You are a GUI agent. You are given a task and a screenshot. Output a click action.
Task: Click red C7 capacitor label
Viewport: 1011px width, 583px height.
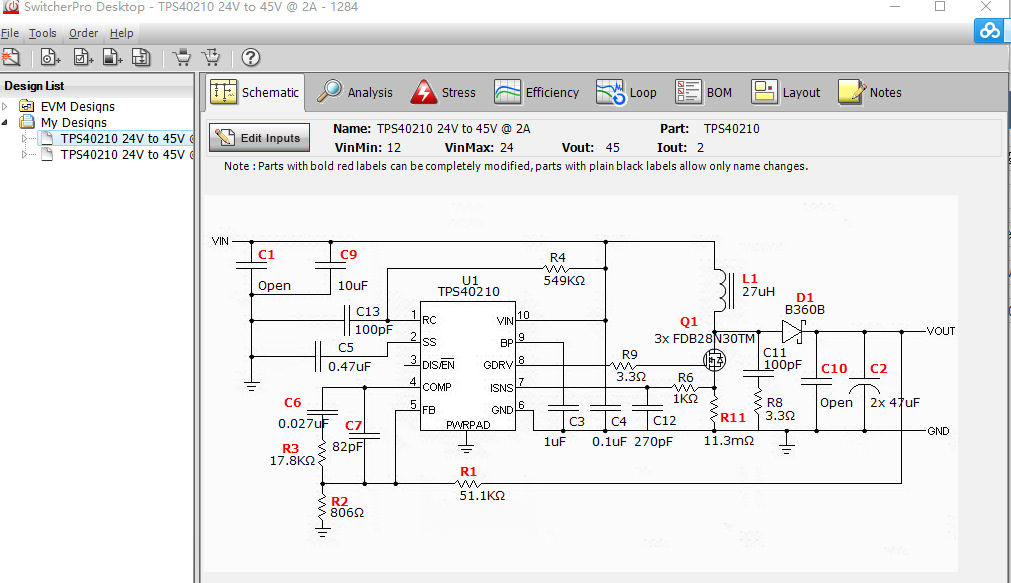coord(353,426)
